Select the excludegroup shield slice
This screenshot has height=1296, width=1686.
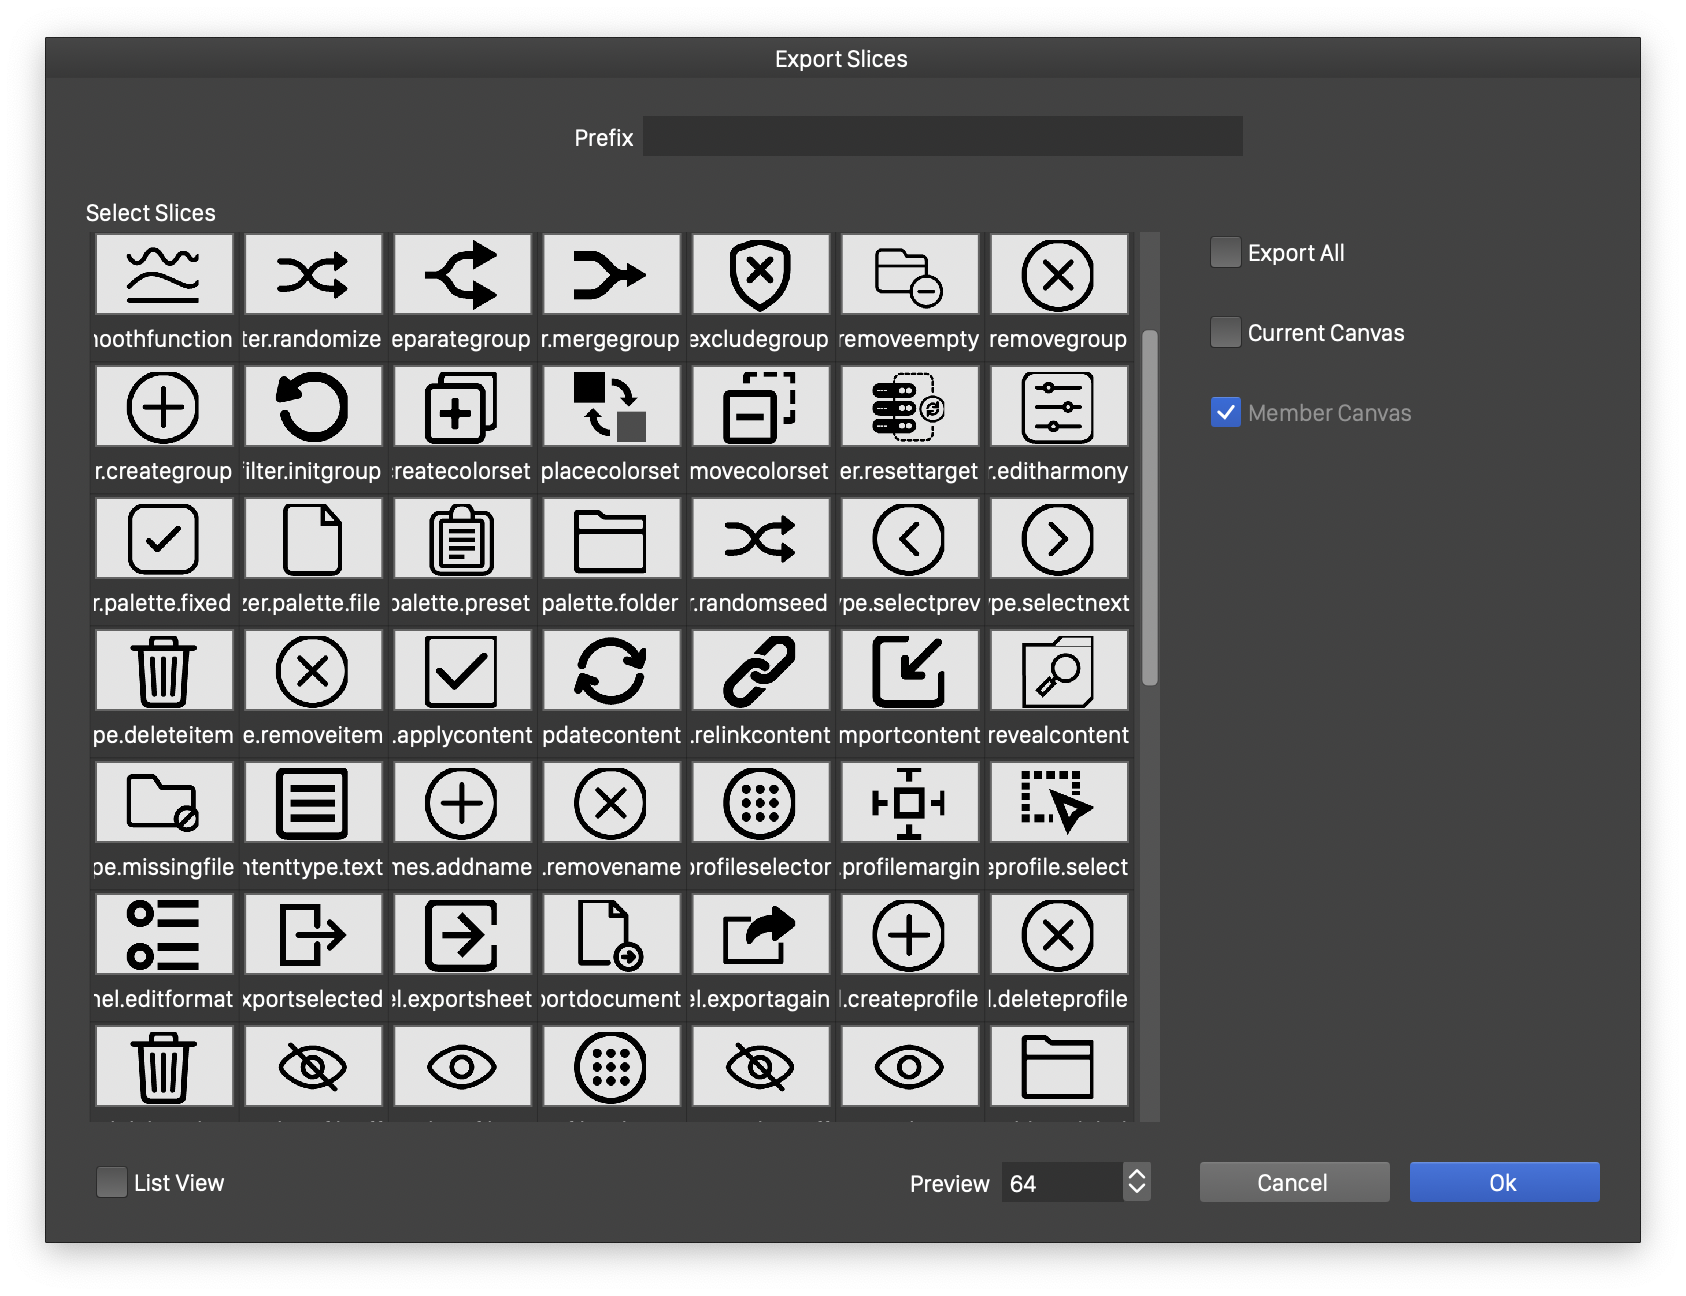click(760, 275)
